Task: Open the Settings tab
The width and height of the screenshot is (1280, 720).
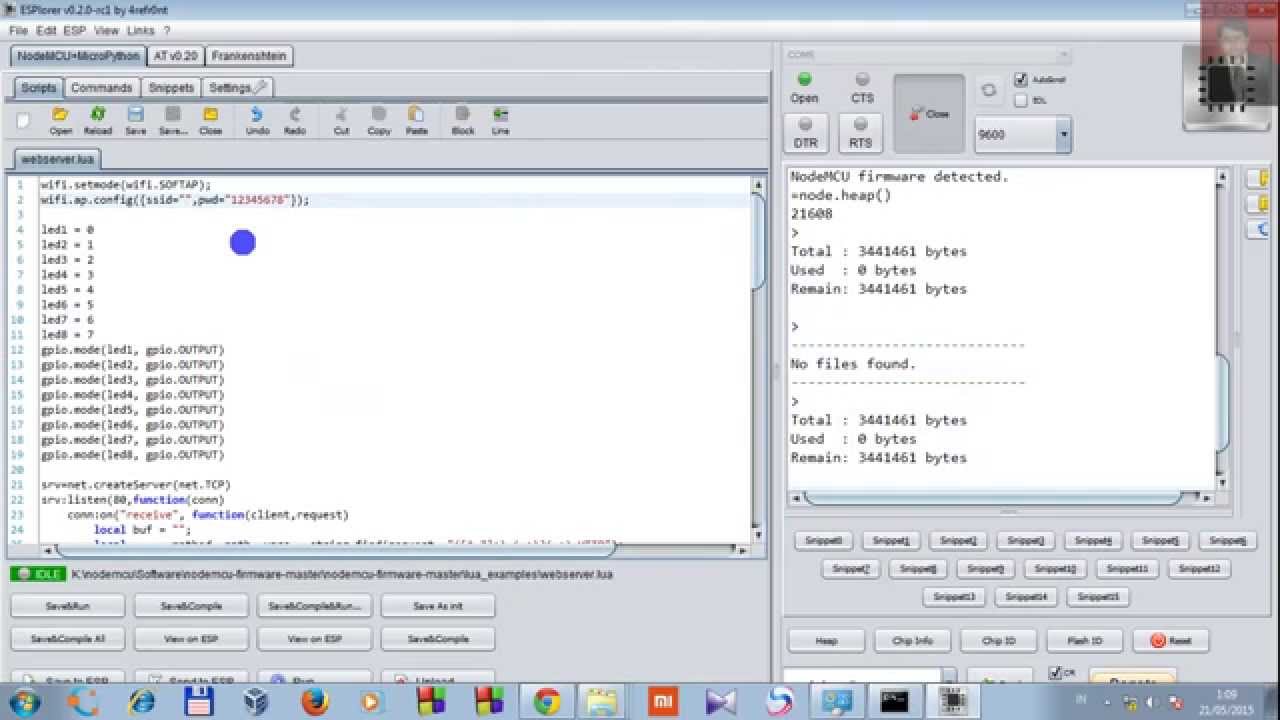Action: tap(237, 88)
